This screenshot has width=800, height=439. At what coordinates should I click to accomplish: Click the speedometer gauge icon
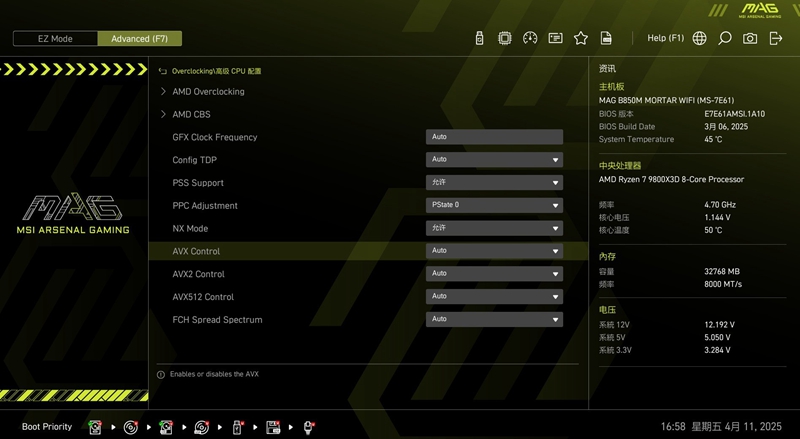click(x=530, y=38)
